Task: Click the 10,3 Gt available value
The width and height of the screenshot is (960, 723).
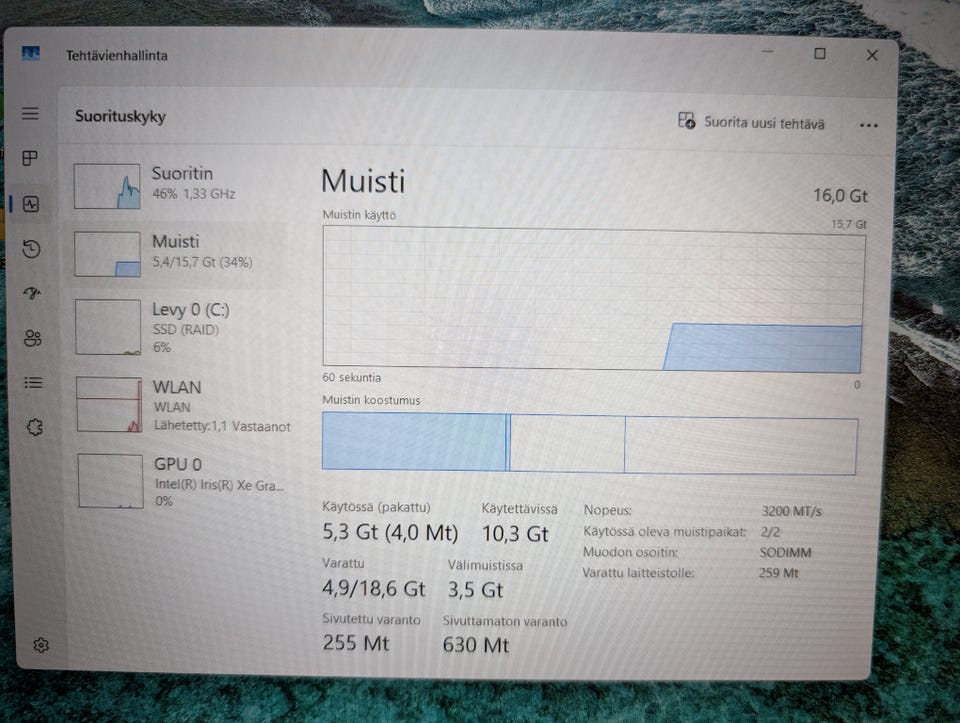Action: coord(515,534)
